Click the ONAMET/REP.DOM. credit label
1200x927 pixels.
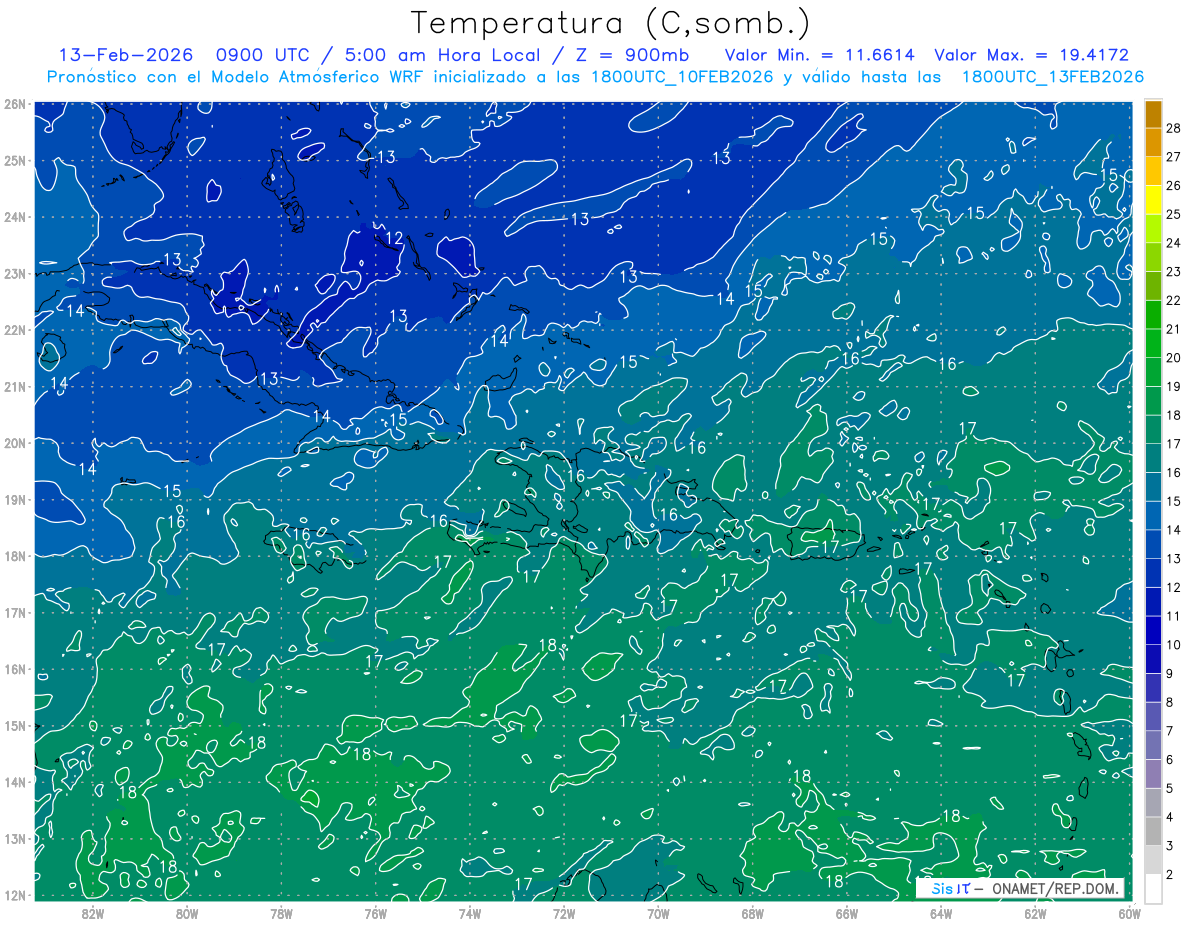(1056, 888)
